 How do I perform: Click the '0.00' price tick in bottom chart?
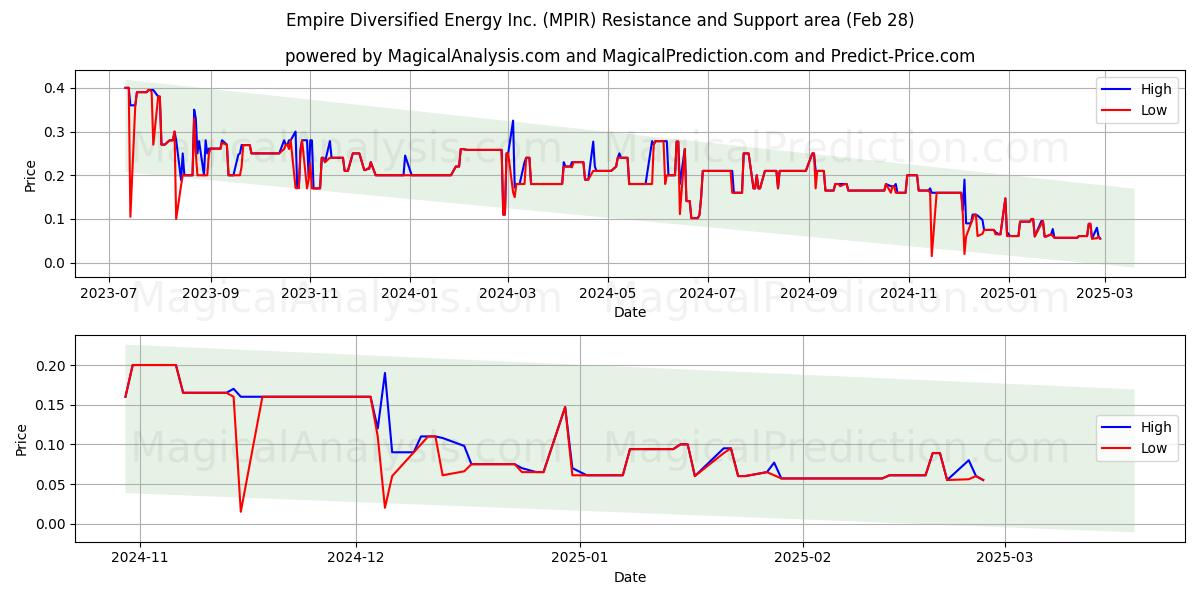[51, 523]
